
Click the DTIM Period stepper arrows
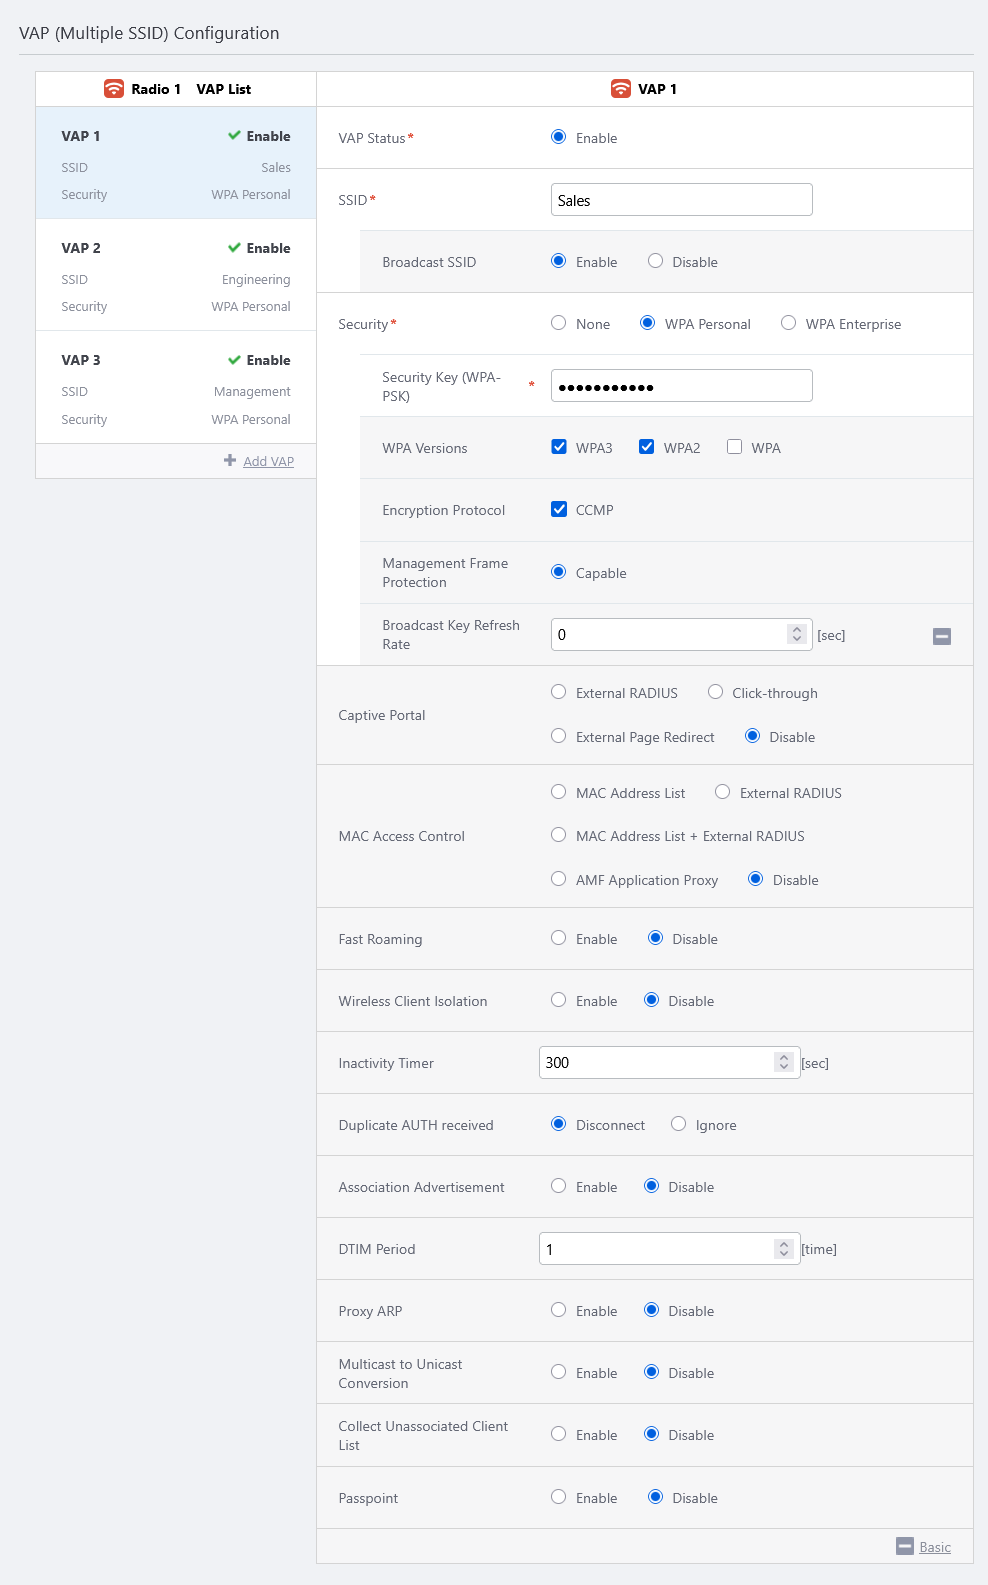coord(784,1248)
